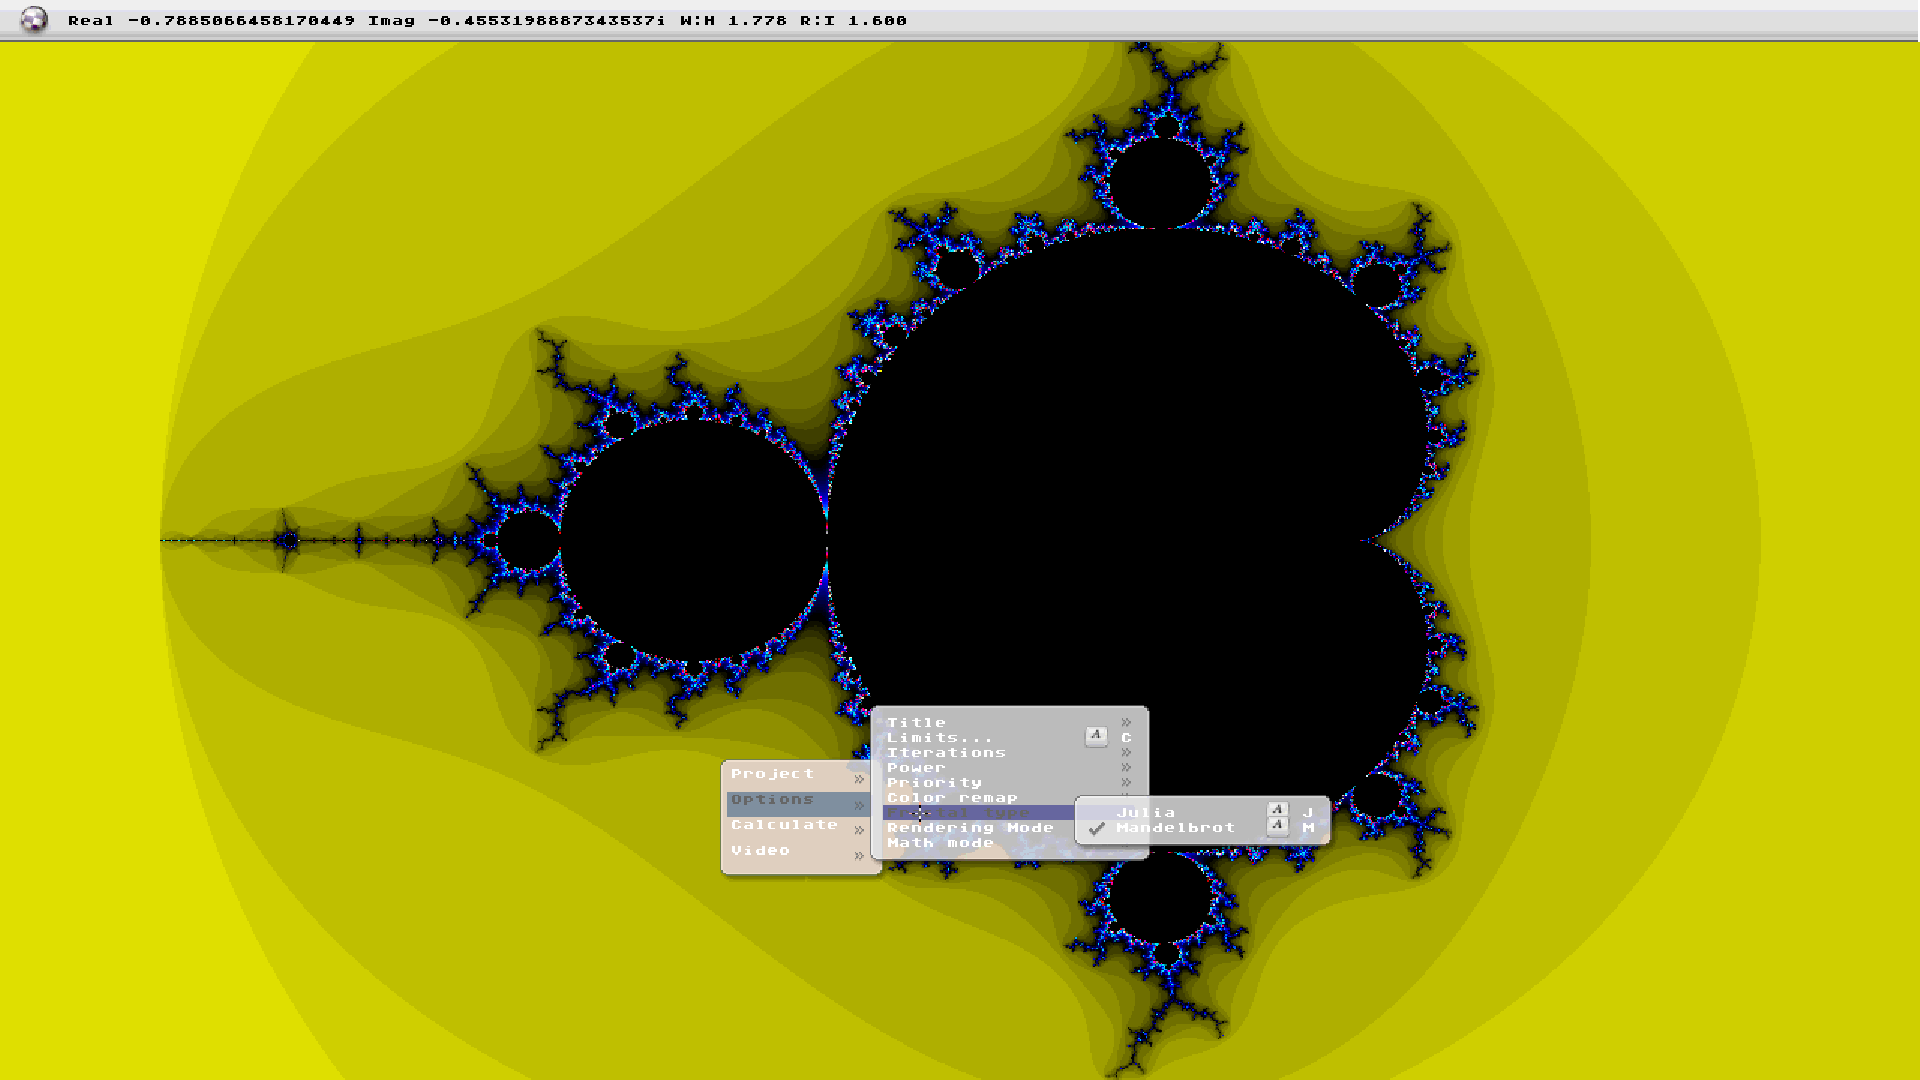Open the Rendering Mode submenu
Viewport: 1920px width, 1080px height.
(x=970, y=827)
